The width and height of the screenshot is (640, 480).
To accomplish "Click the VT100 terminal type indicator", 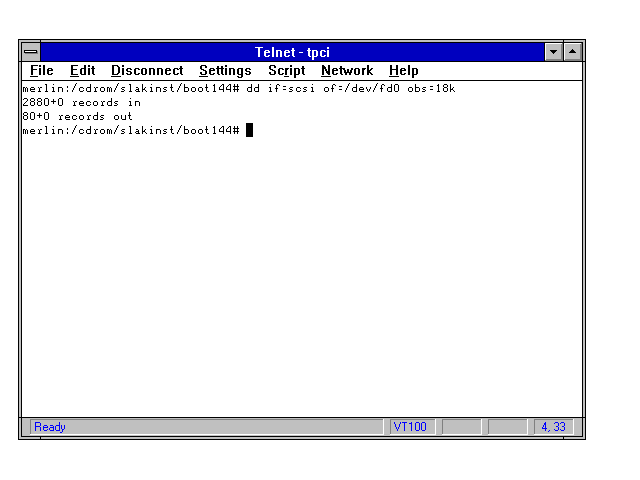I will 410,427.
